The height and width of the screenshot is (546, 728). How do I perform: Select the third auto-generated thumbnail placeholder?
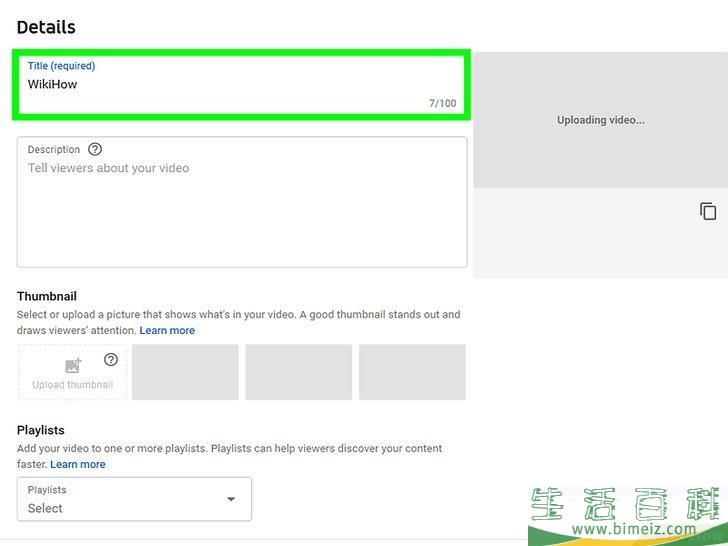412,372
